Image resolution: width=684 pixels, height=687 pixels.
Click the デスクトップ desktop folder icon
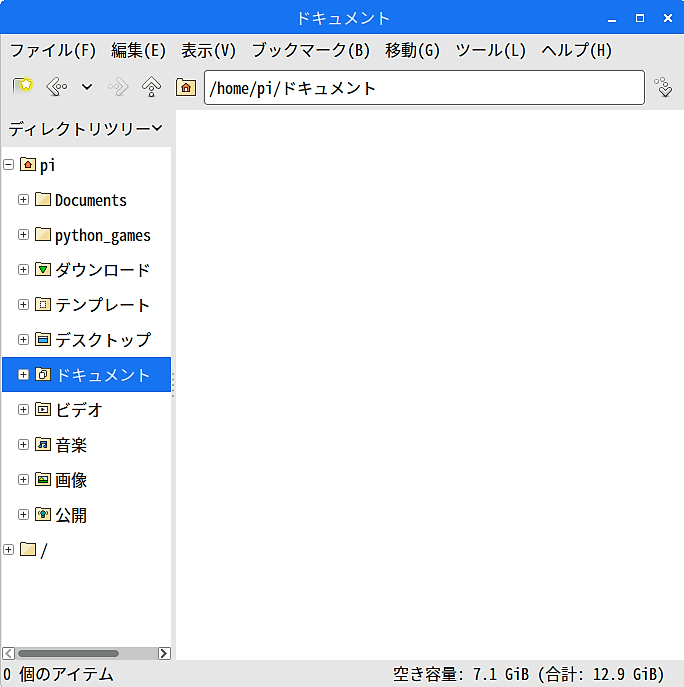pyautogui.click(x=43, y=339)
